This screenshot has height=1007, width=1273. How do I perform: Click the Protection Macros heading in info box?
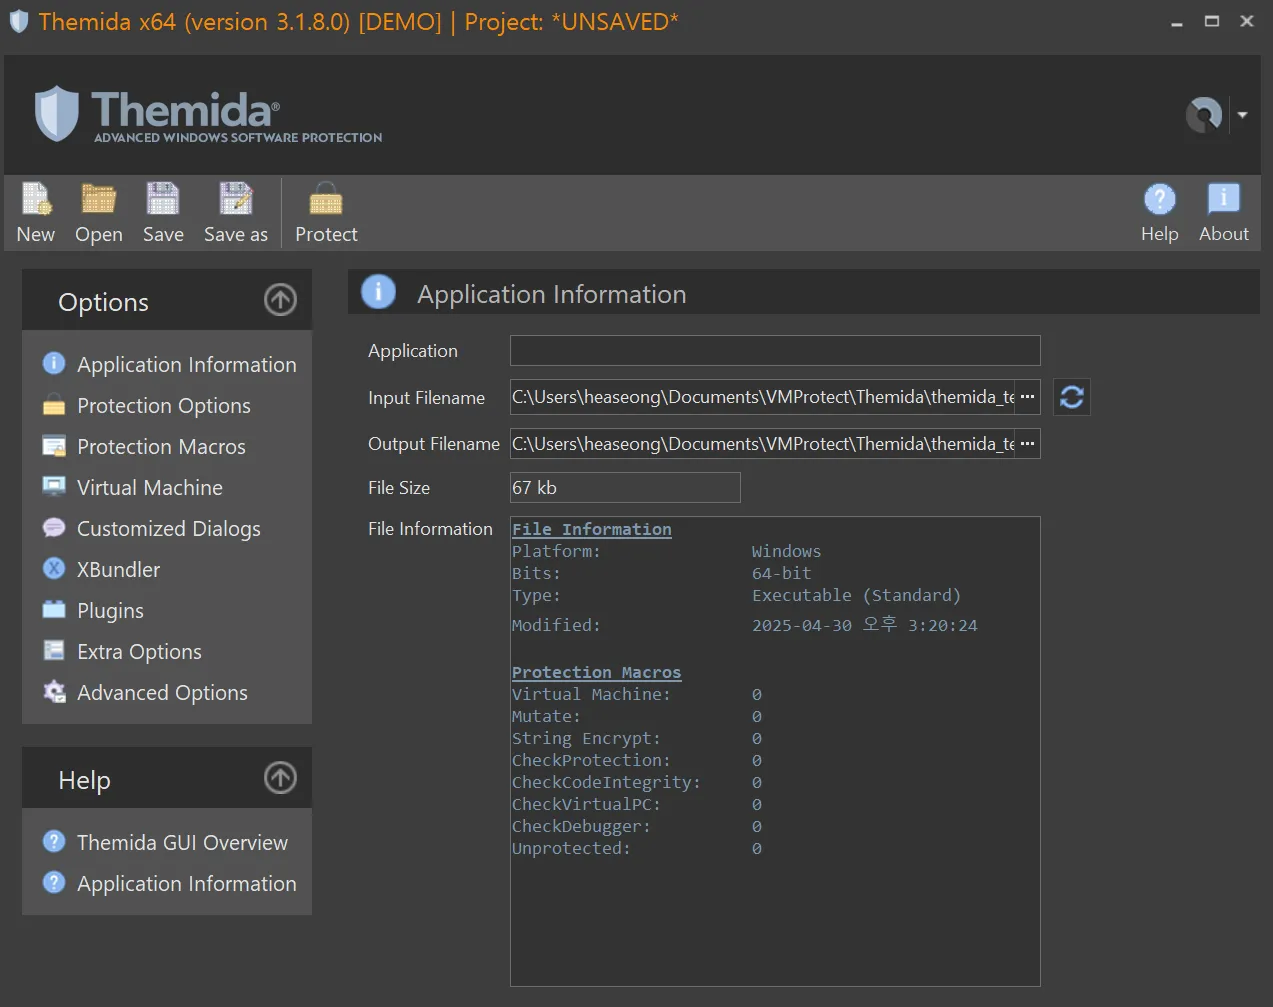[597, 672]
